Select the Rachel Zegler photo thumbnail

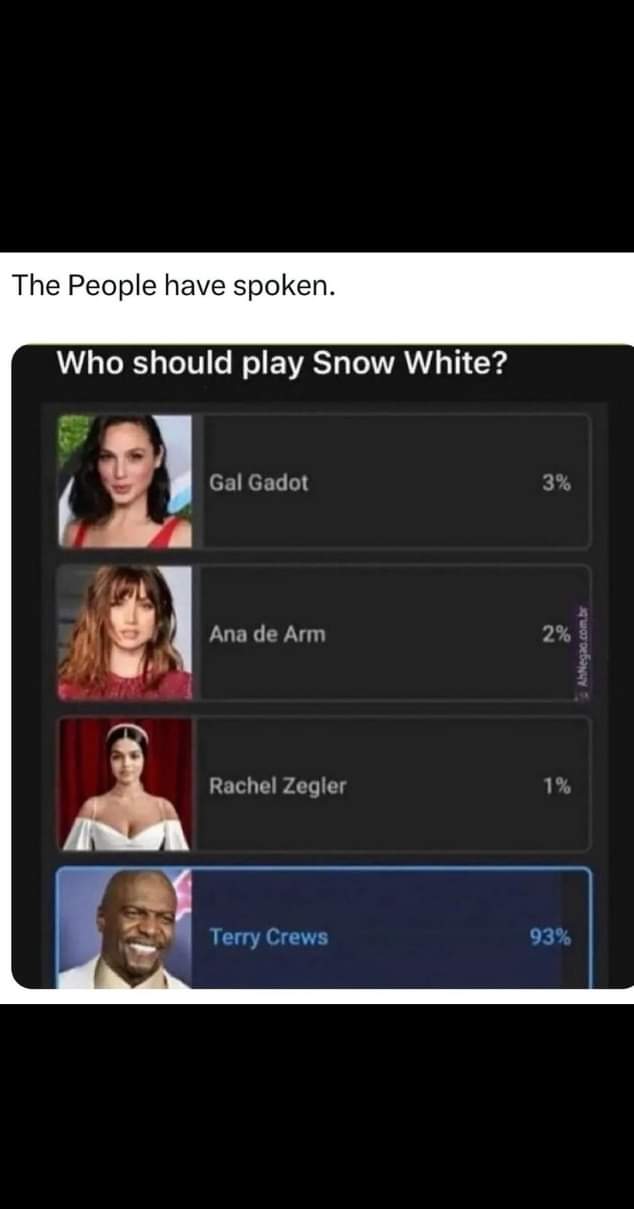125,784
